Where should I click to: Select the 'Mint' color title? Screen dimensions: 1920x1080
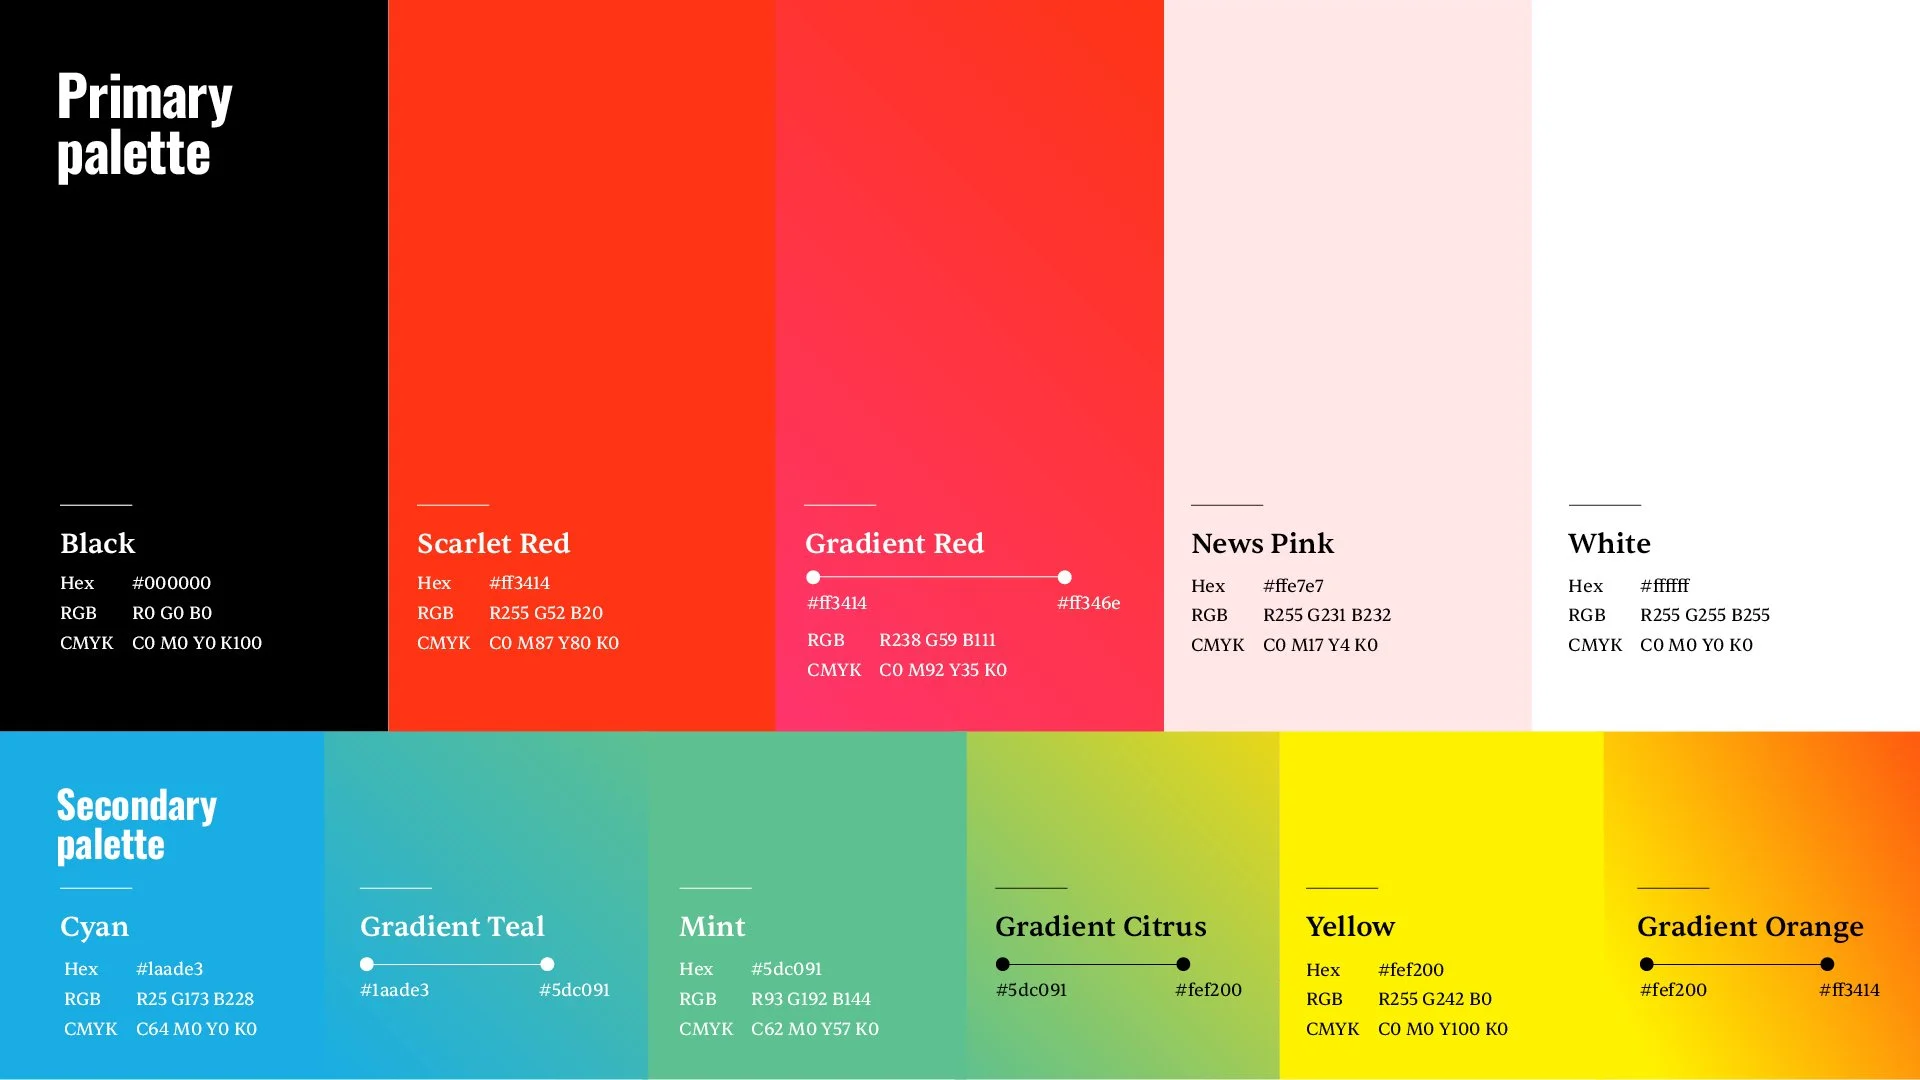pyautogui.click(x=712, y=927)
